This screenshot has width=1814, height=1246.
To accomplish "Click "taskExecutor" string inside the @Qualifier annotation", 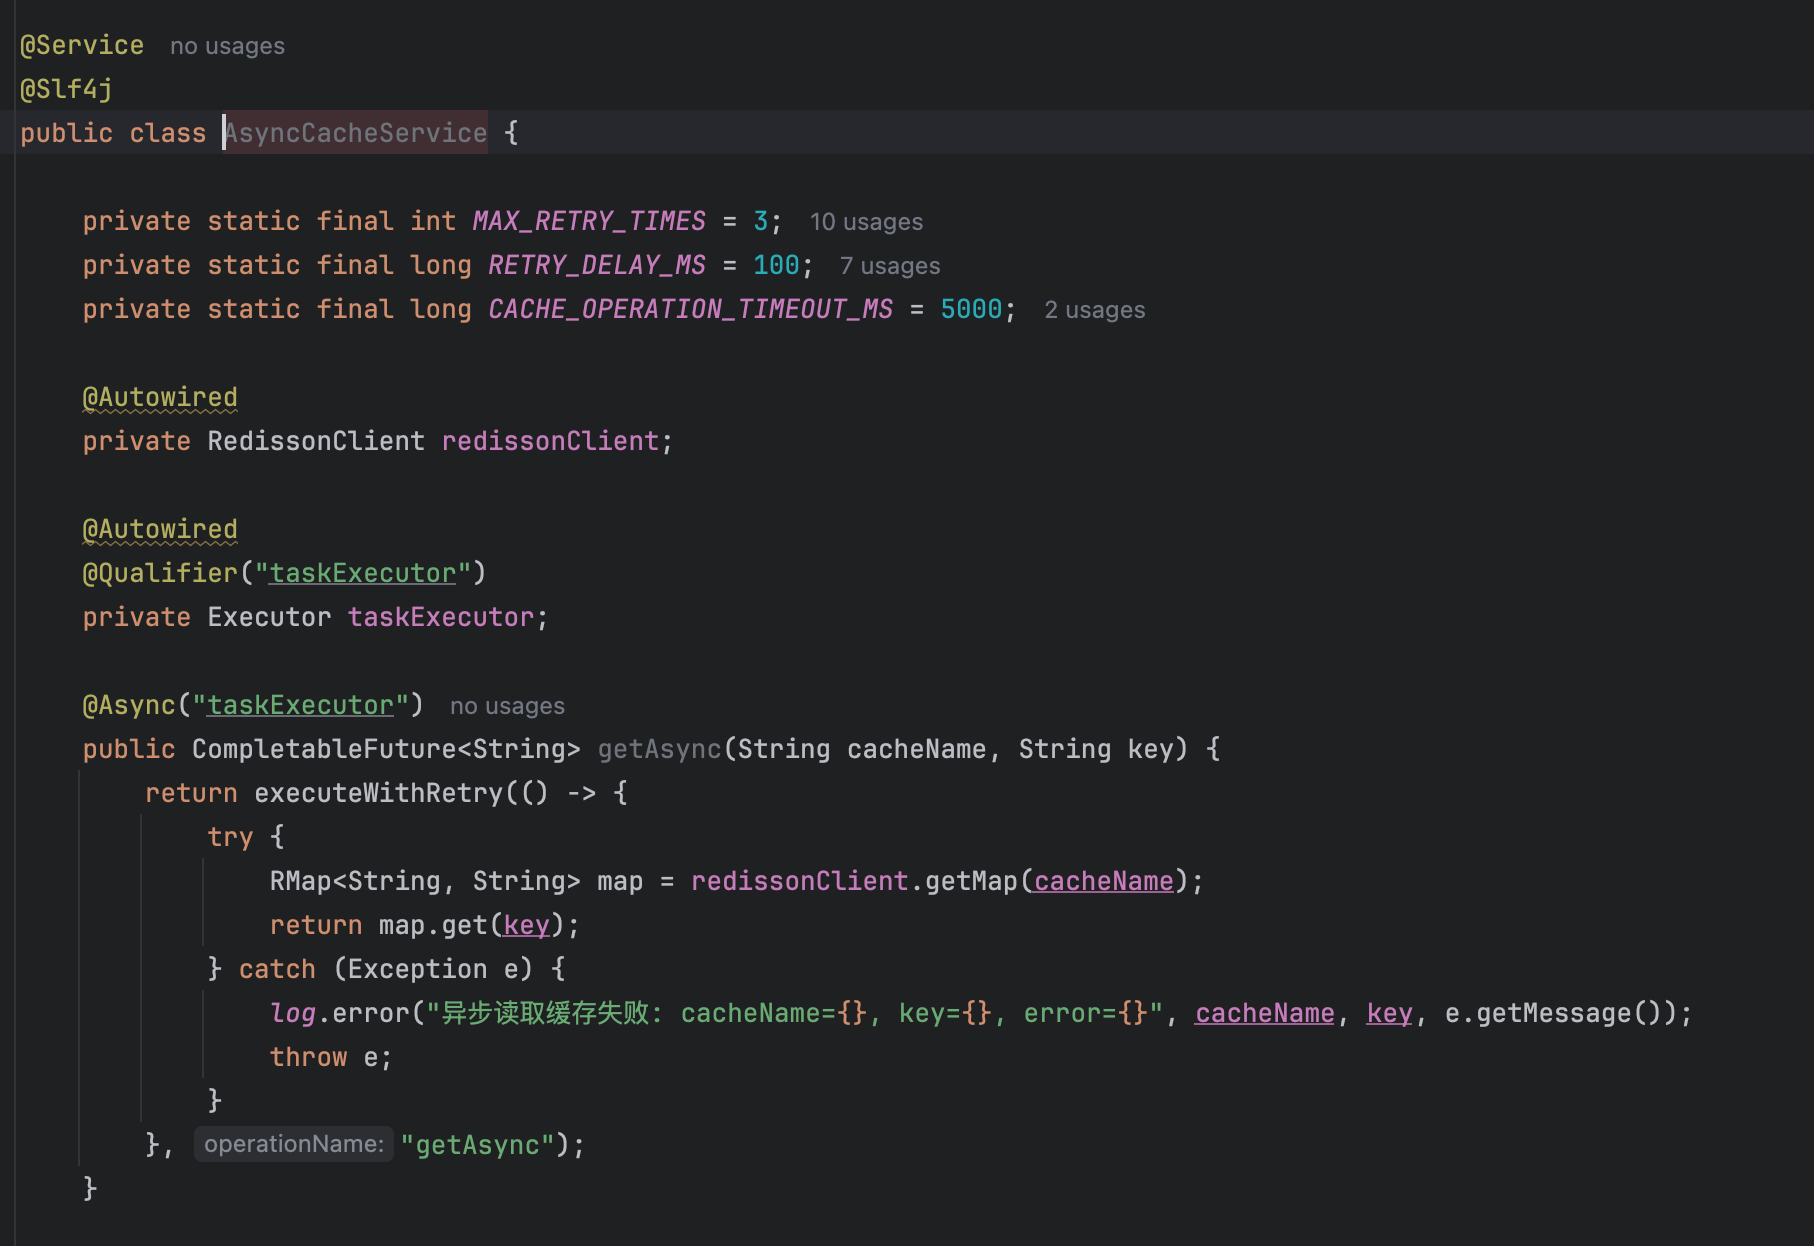I will point(362,573).
